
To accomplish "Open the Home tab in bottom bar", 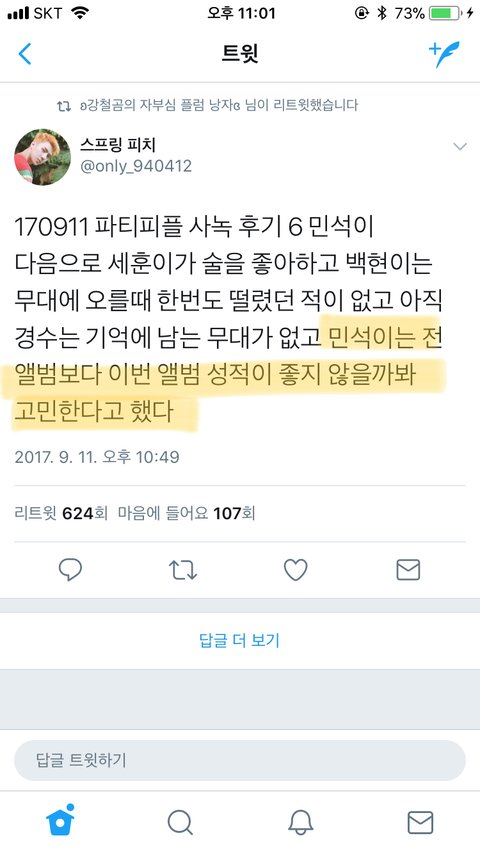I will 60,821.
